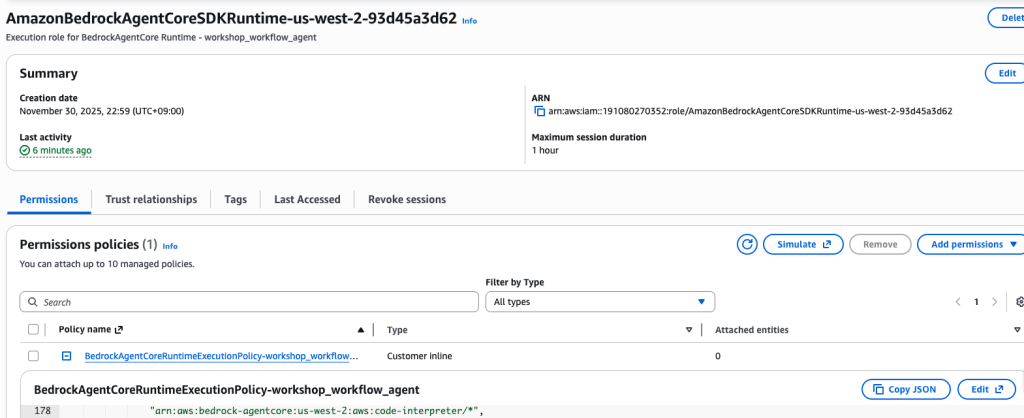1024x418 pixels.
Task: Open table preferences gear icon
Action: pos(1020,302)
